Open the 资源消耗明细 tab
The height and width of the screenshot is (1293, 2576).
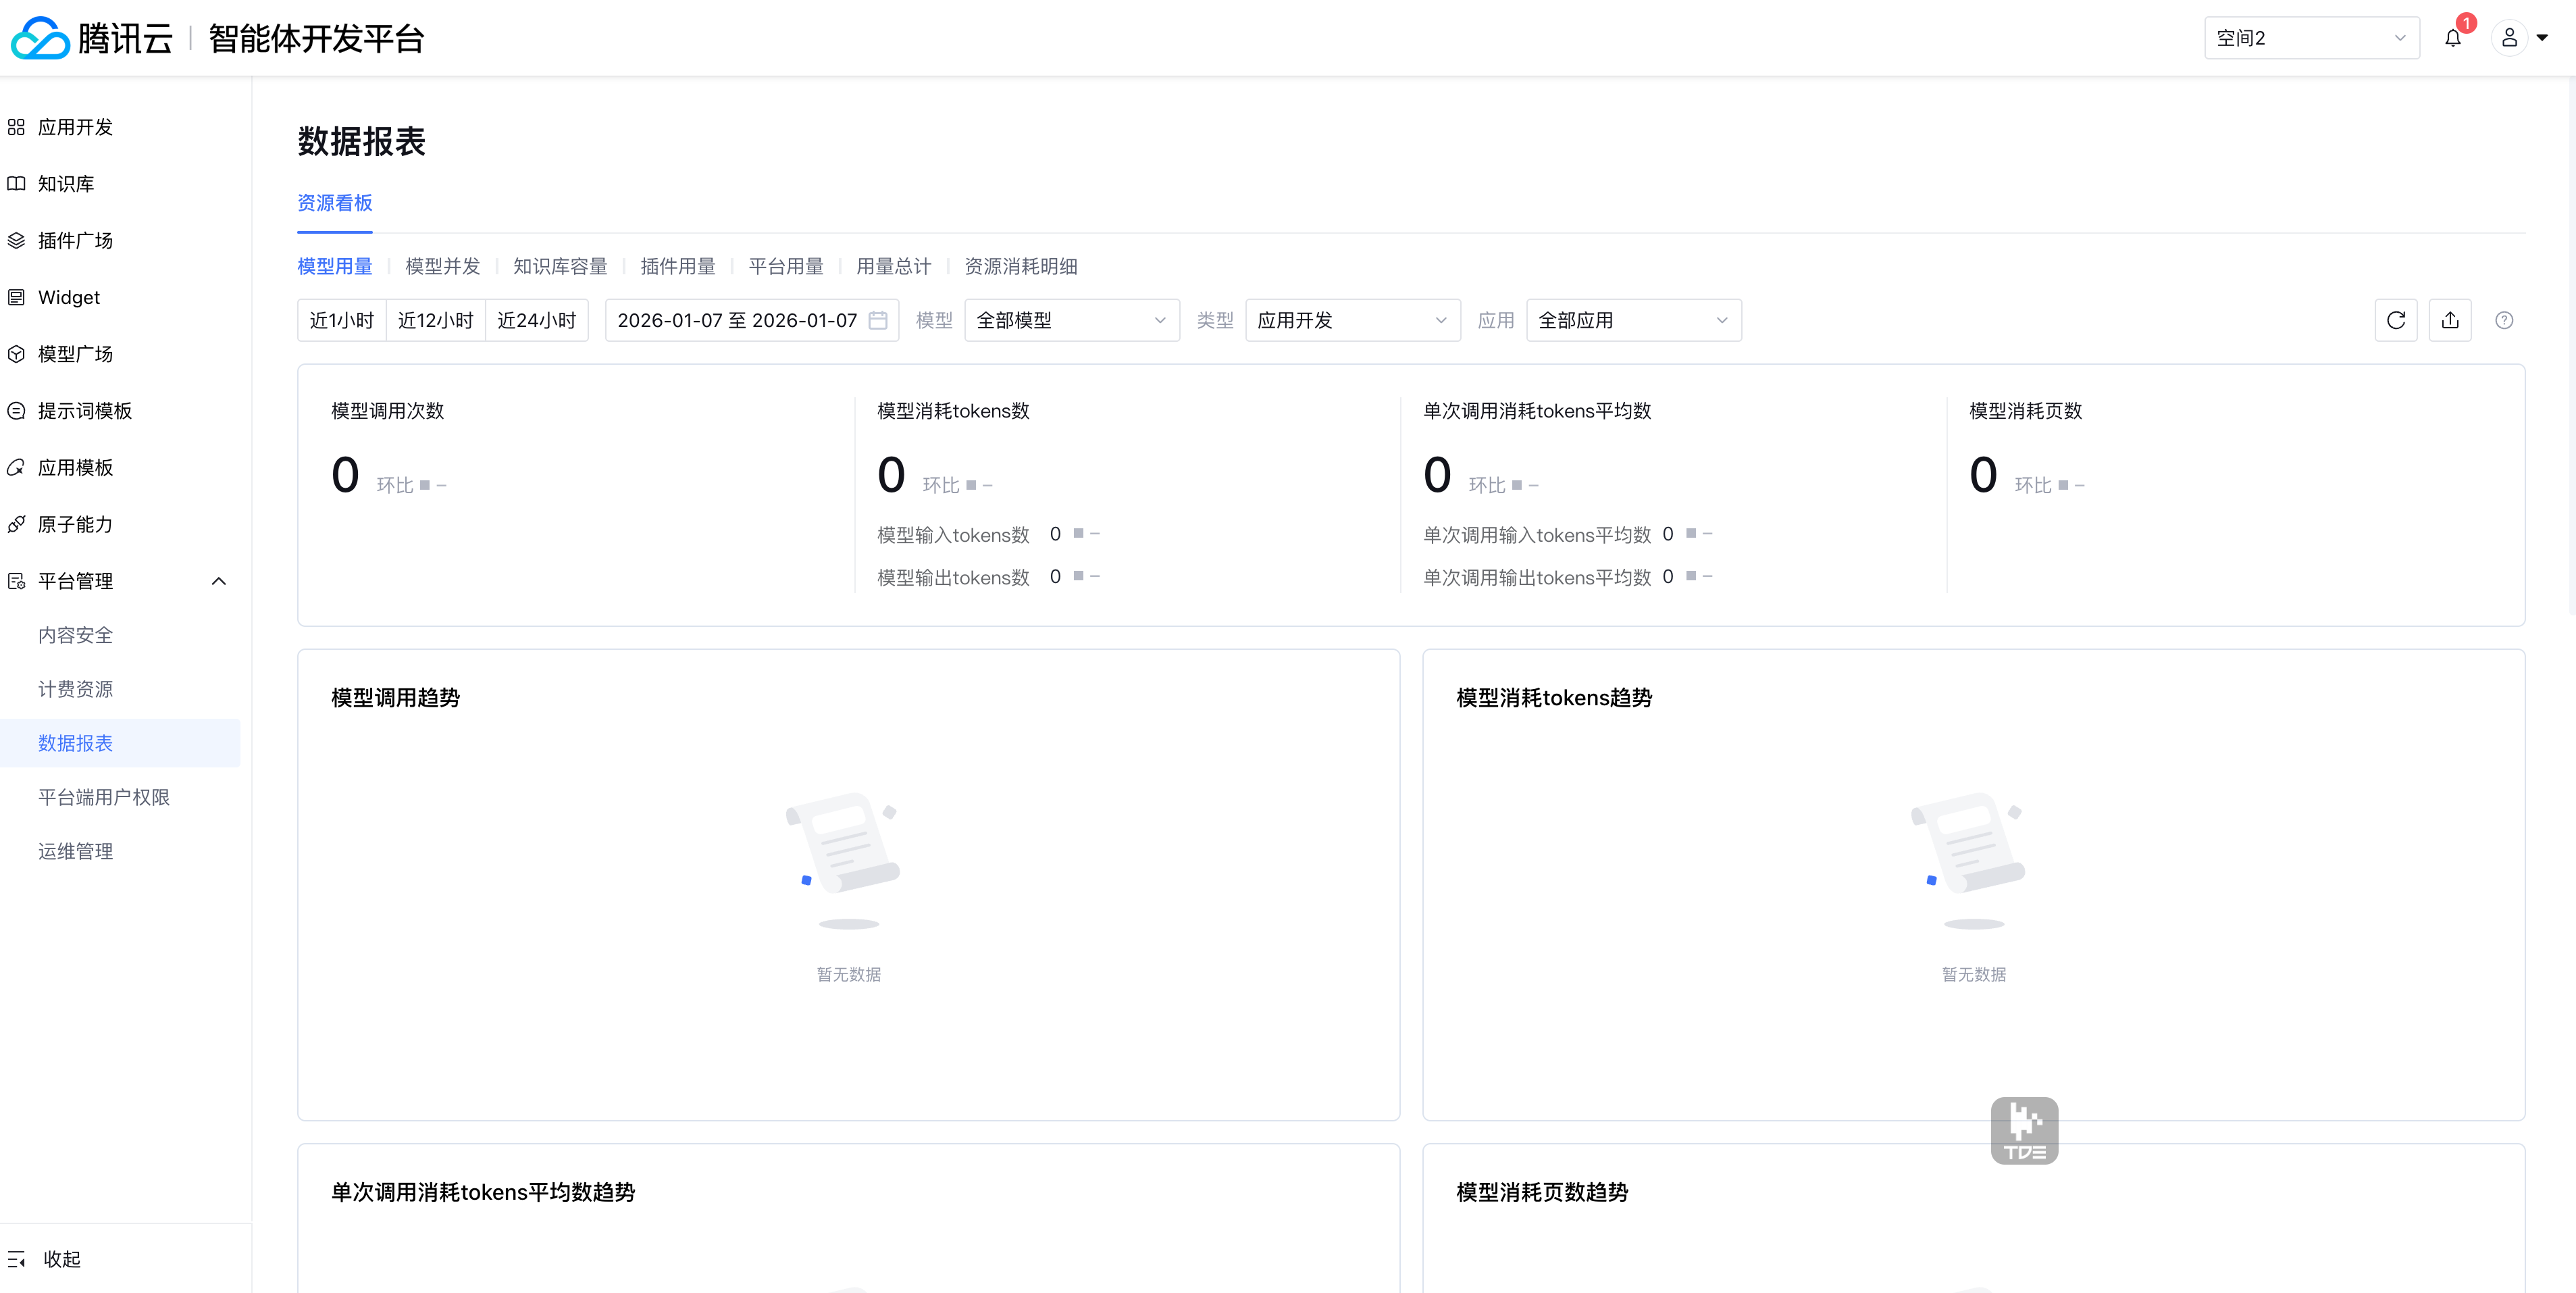point(1021,266)
